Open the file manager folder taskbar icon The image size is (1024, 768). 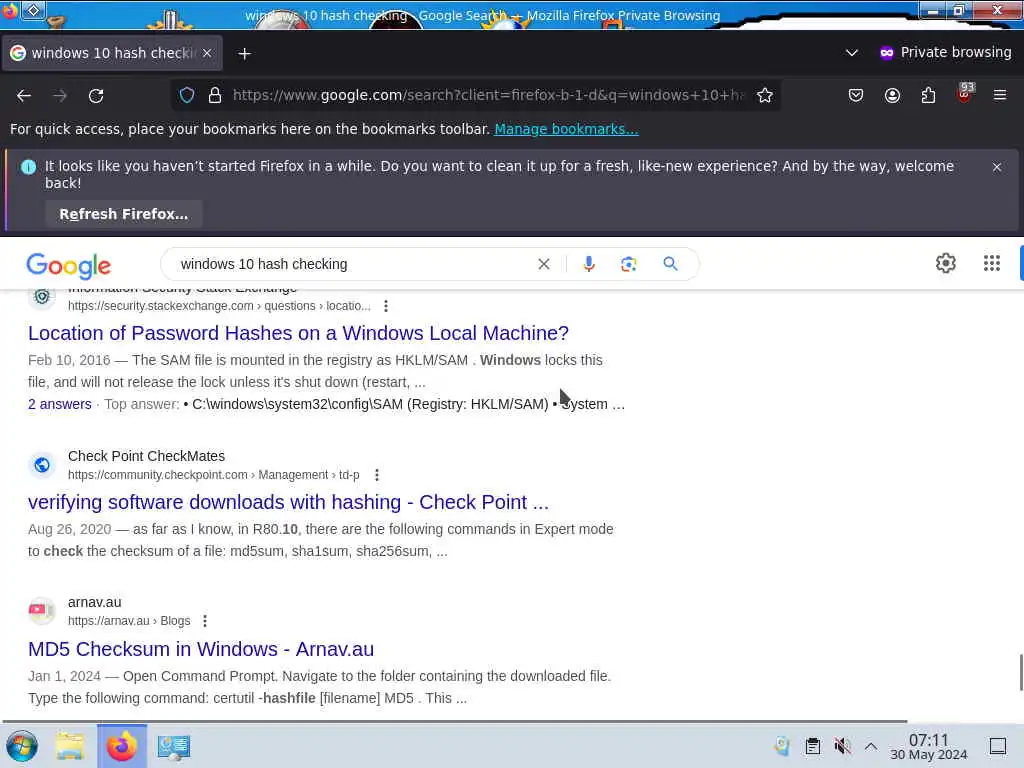pos(69,746)
